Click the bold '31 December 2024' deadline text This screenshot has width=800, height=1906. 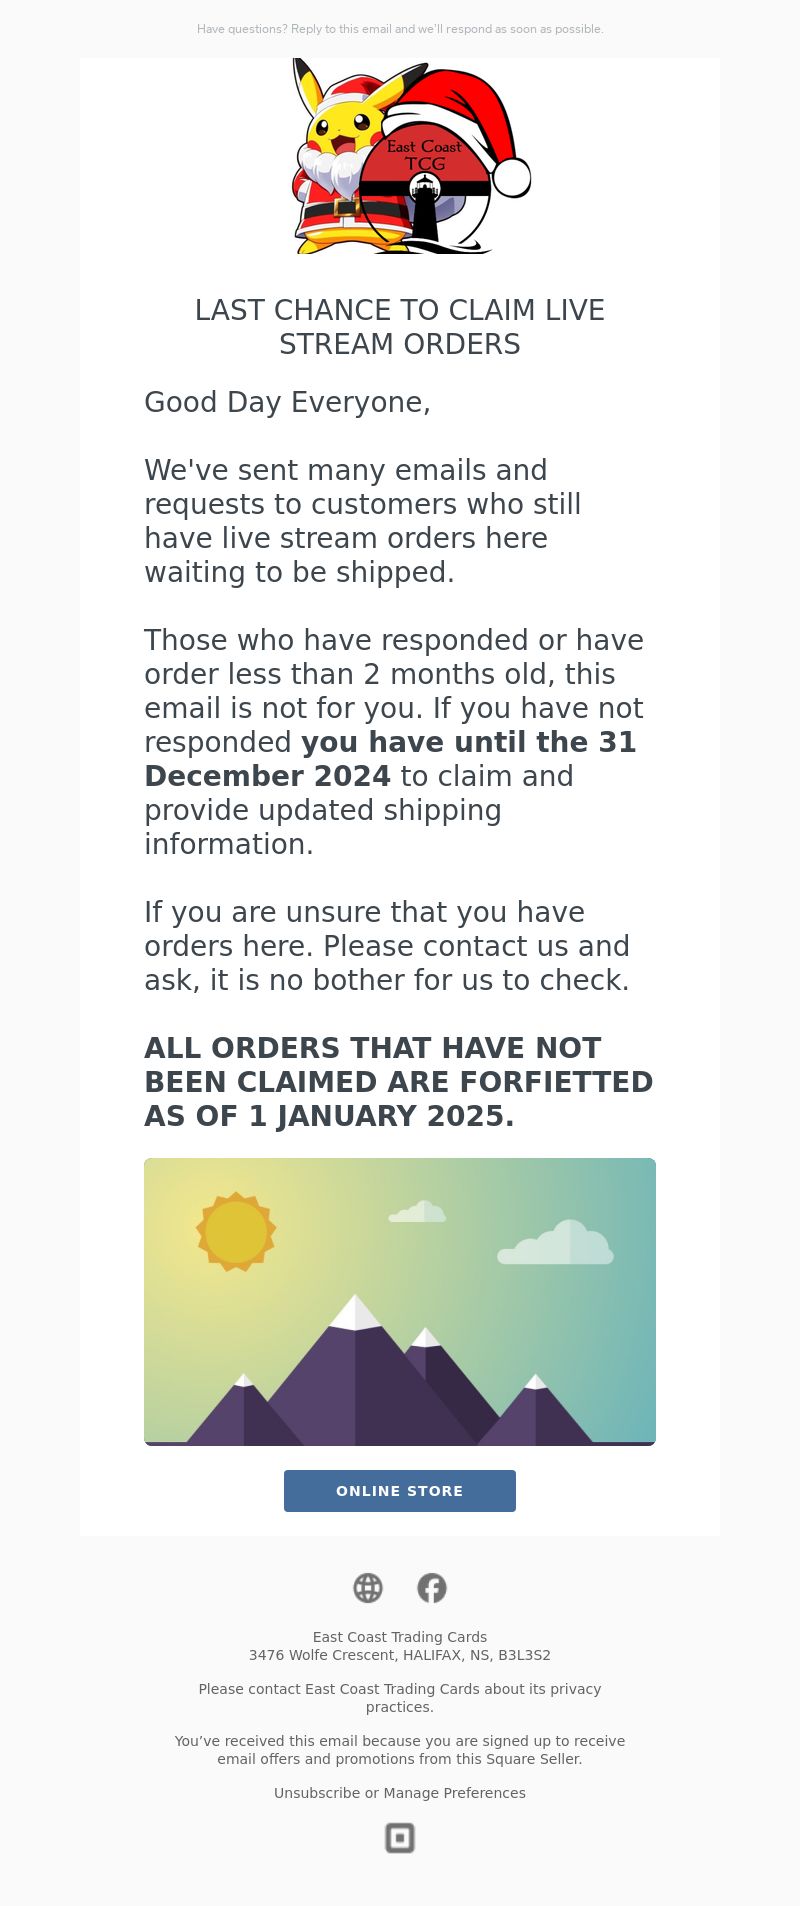(x=390, y=759)
